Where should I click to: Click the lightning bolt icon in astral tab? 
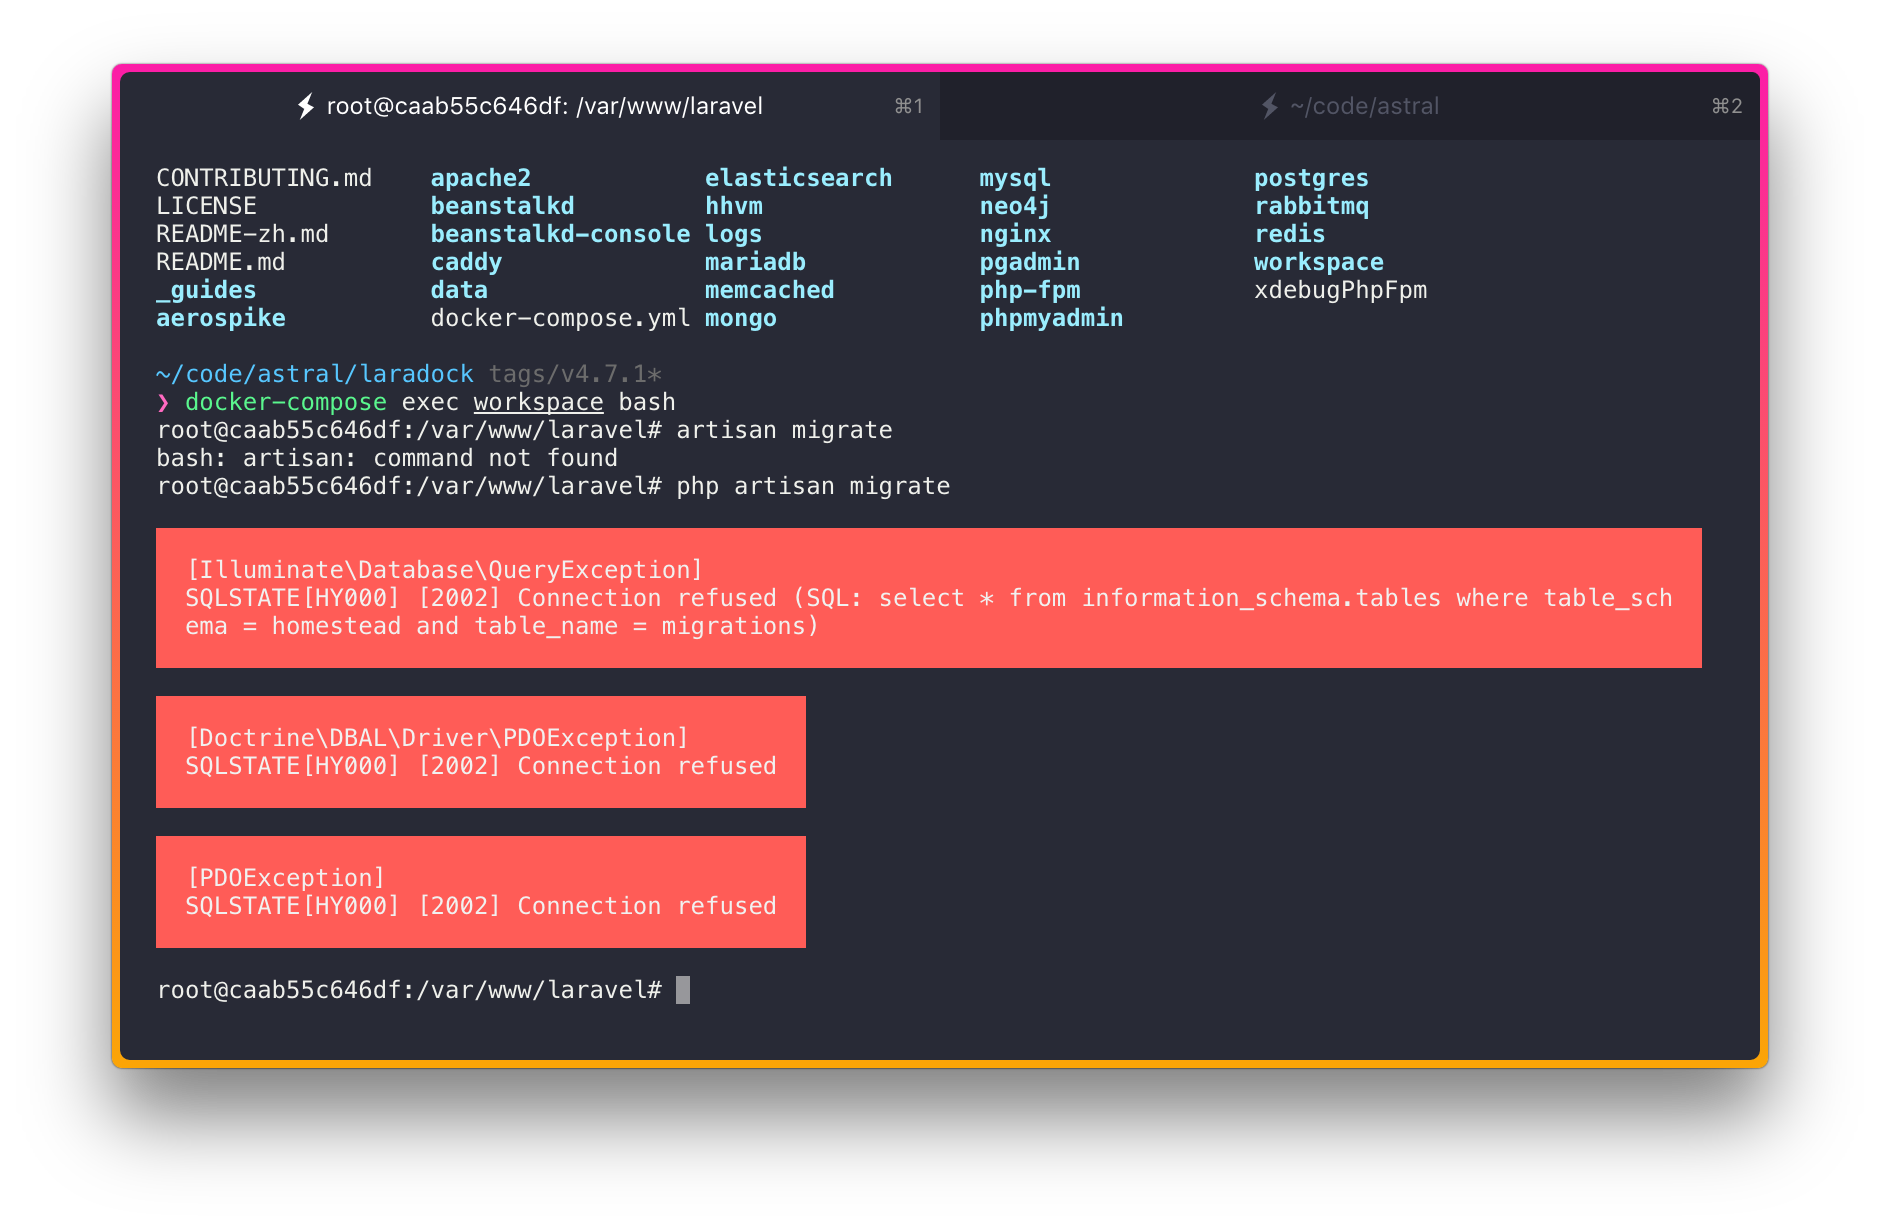[x=1269, y=106]
